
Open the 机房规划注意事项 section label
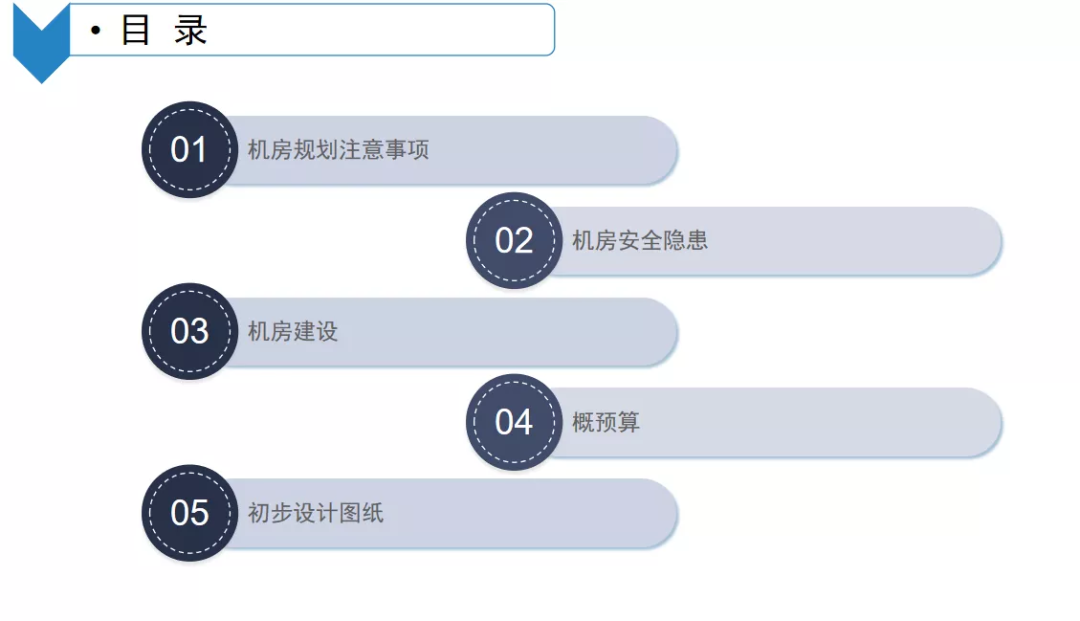pyautogui.click(x=338, y=149)
